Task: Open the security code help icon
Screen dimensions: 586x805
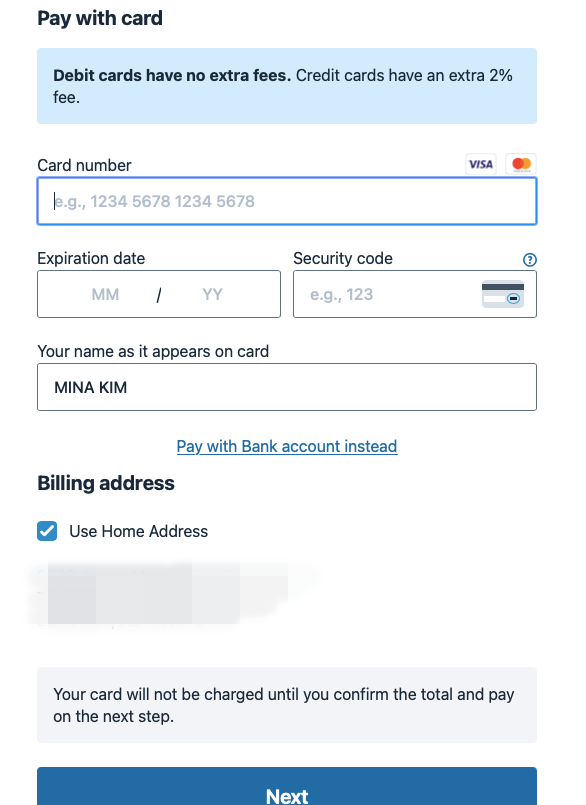Action: tap(530, 260)
